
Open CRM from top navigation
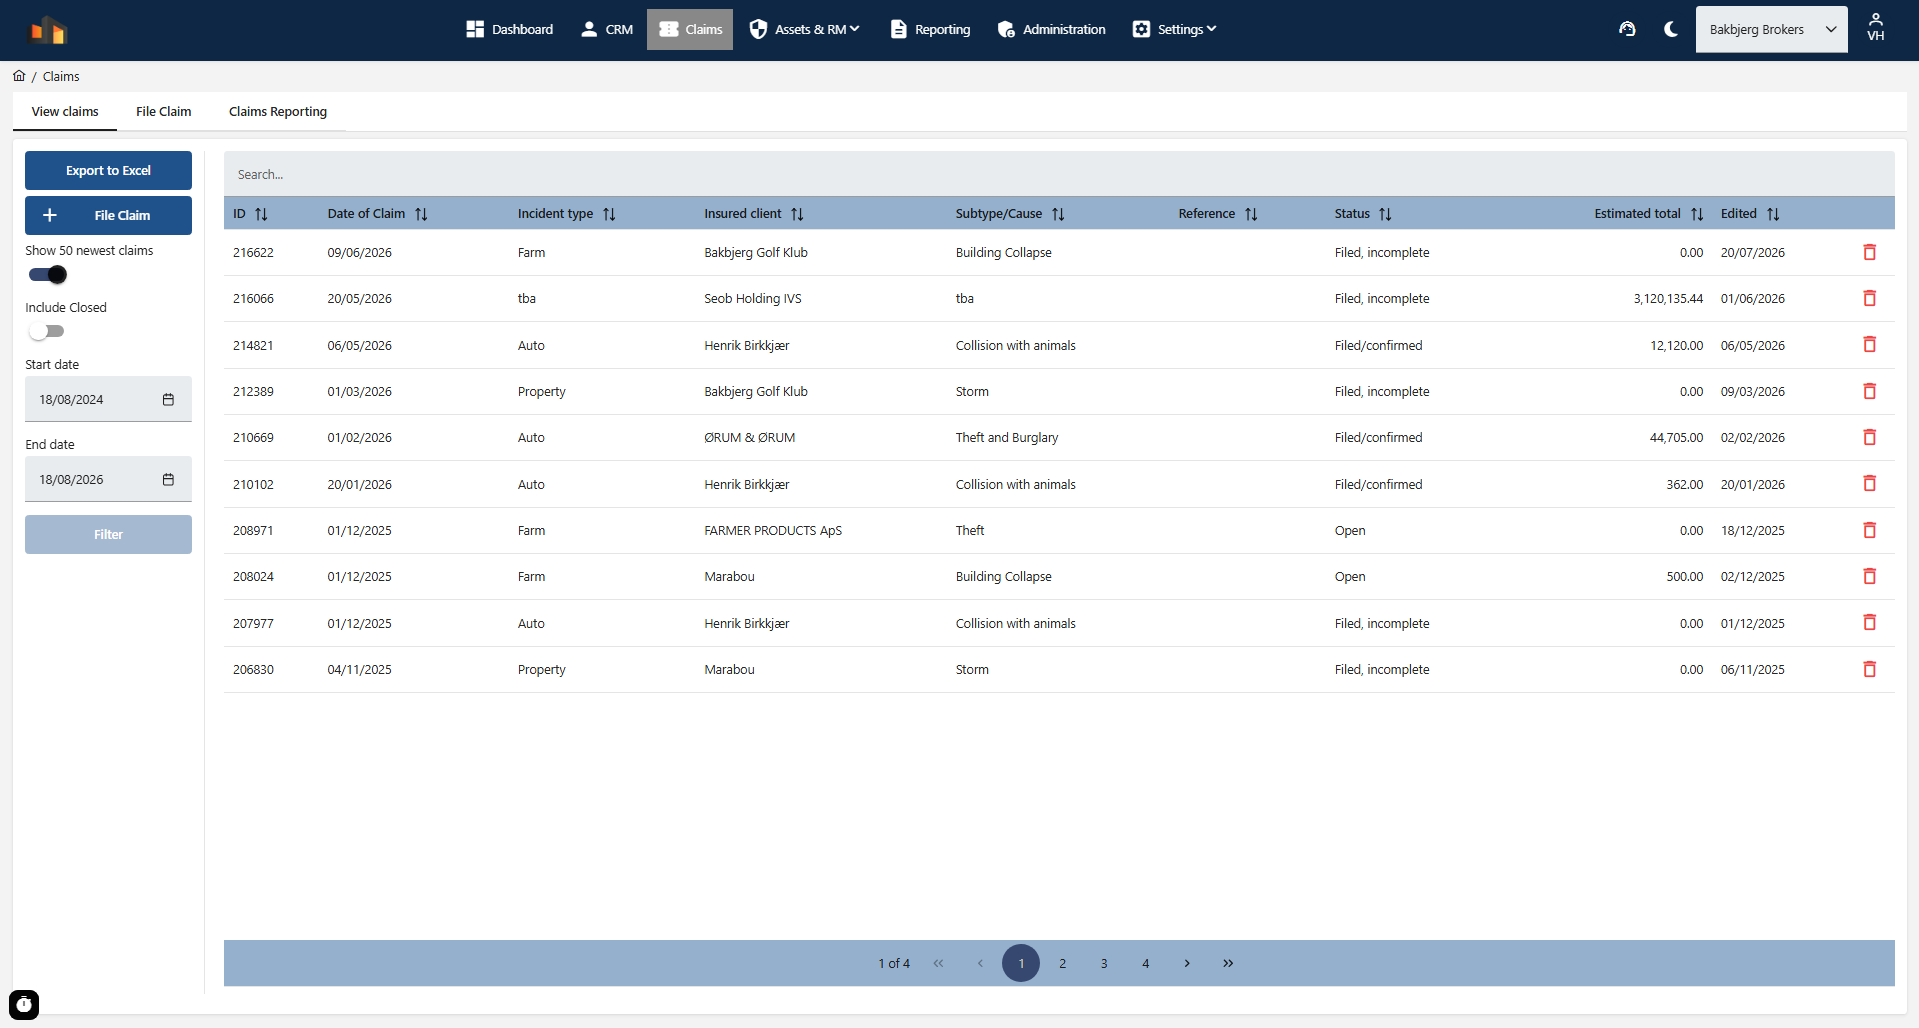tap(607, 29)
